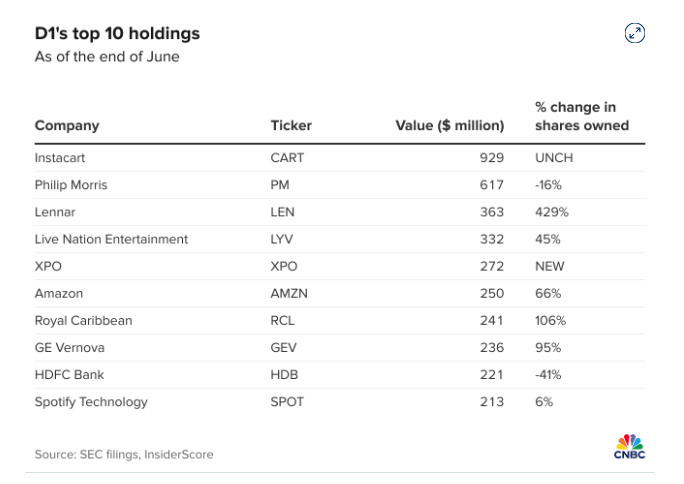This screenshot has height=484, width=684.
Task: Click the source text SEC filings, InsiderScore
Action: click(124, 455)
